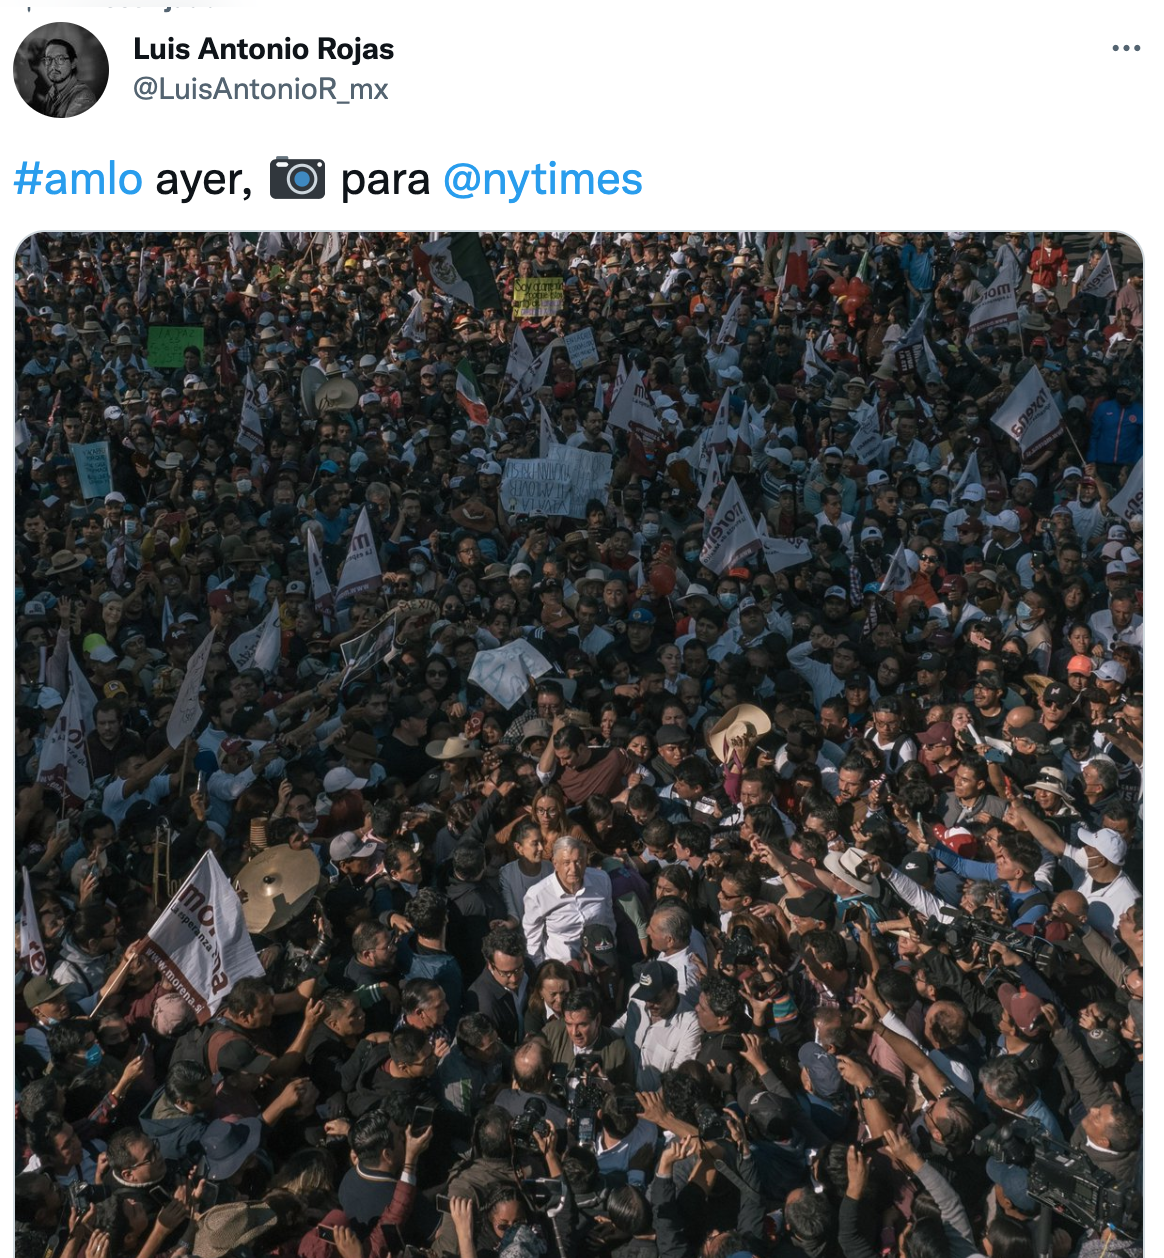Open the @LuisAntonioR_mx handle link

pos(261,89)
